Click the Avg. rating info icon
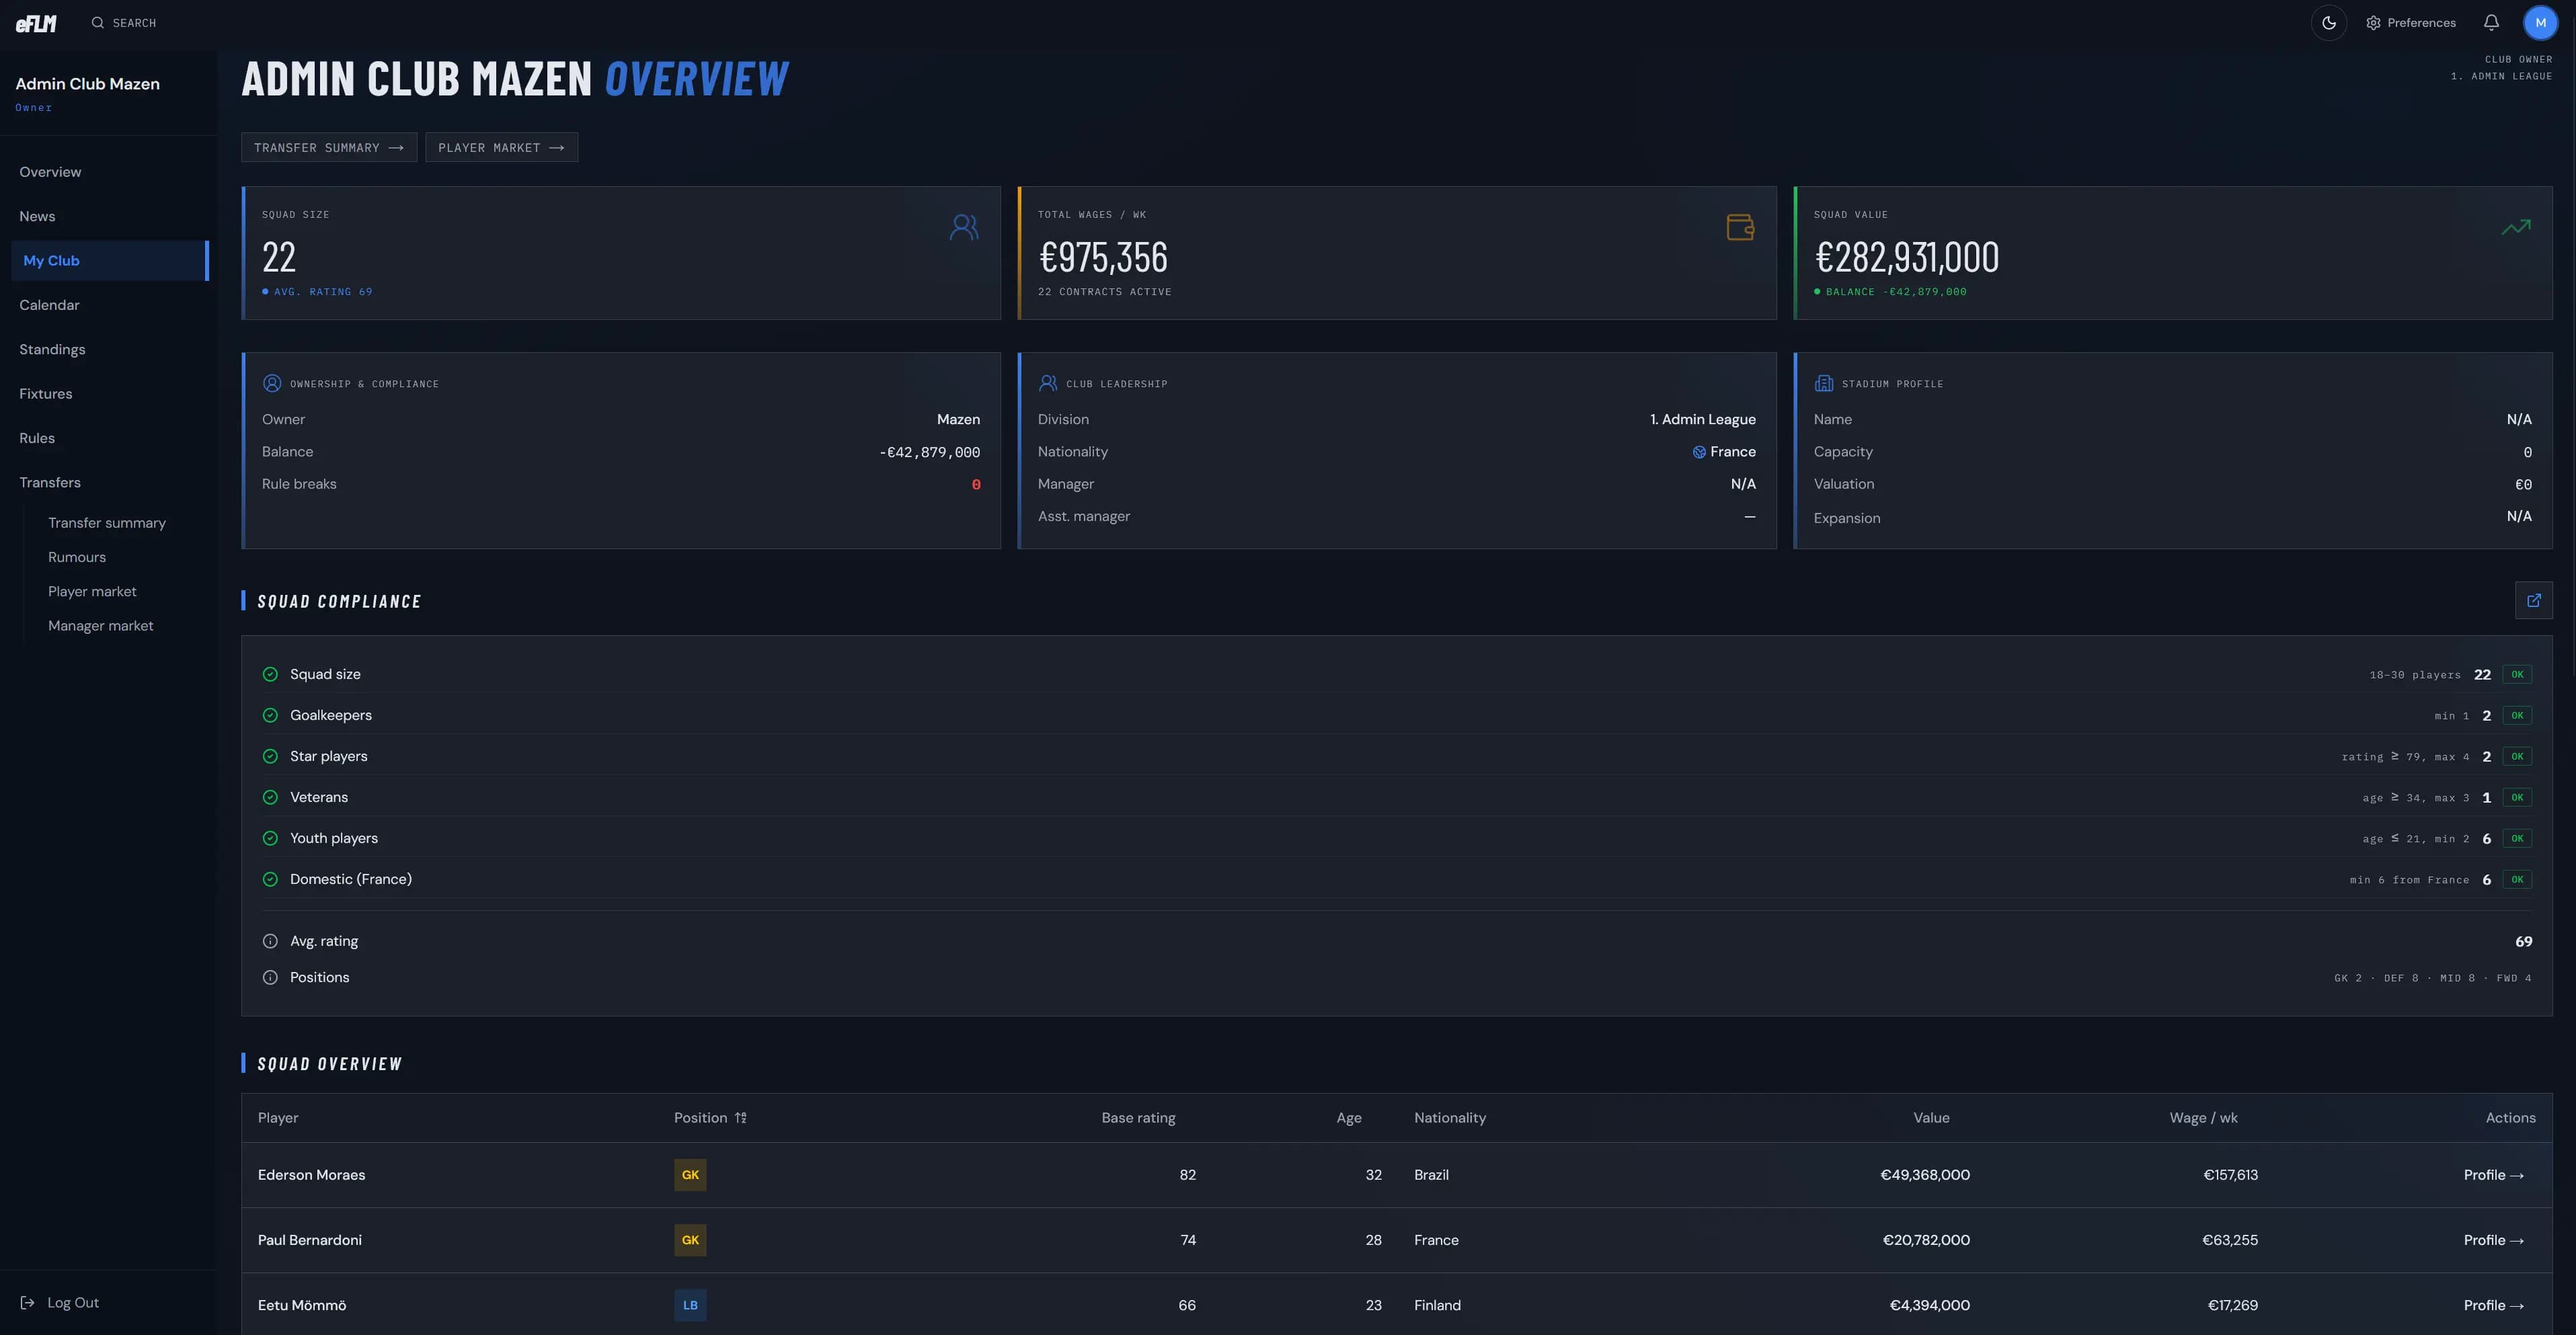Screen dimensions: 2576x1335 point(270,941)
